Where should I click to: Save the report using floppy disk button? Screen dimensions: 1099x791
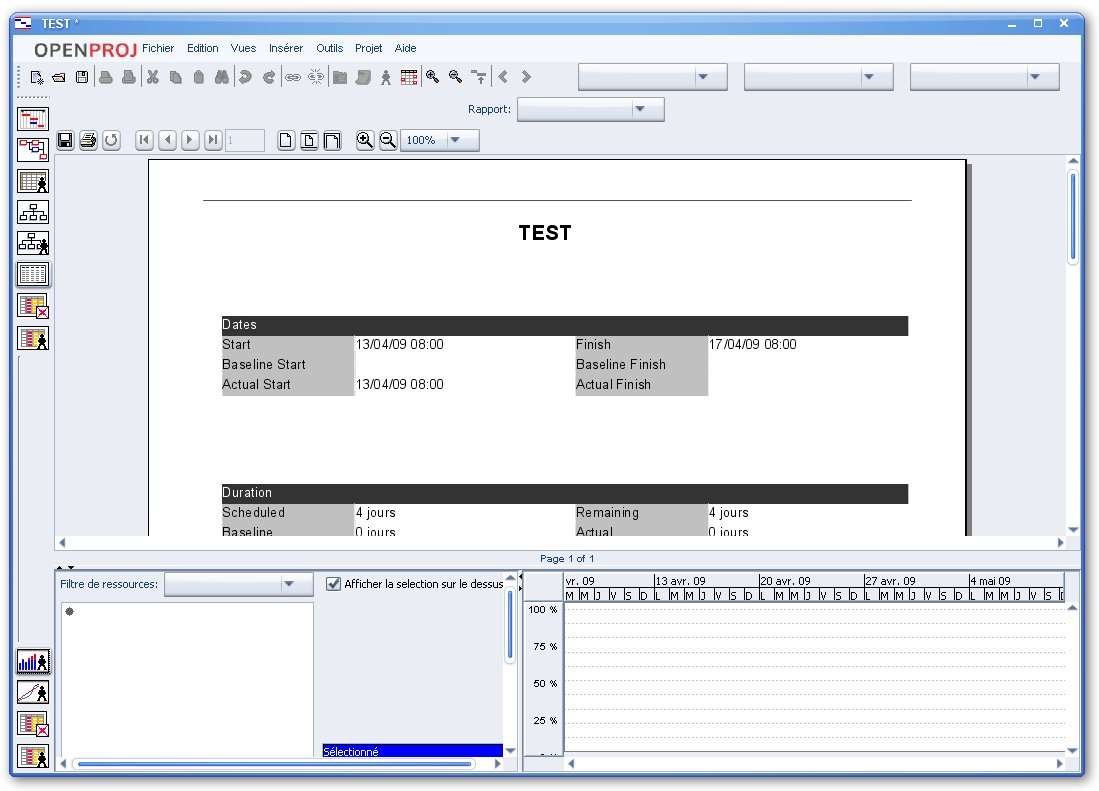click(x=65, y=141)
